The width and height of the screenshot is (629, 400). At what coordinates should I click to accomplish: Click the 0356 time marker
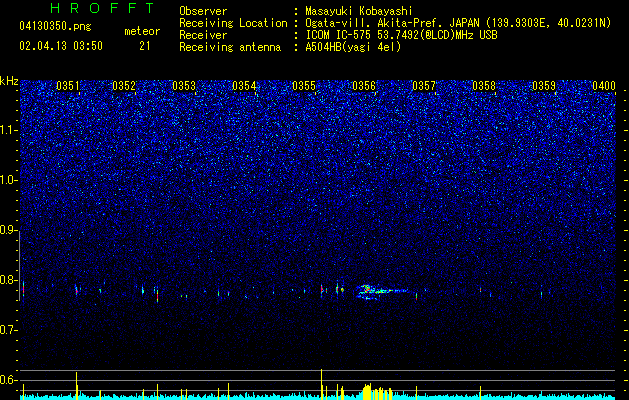(x=364, y=86)
